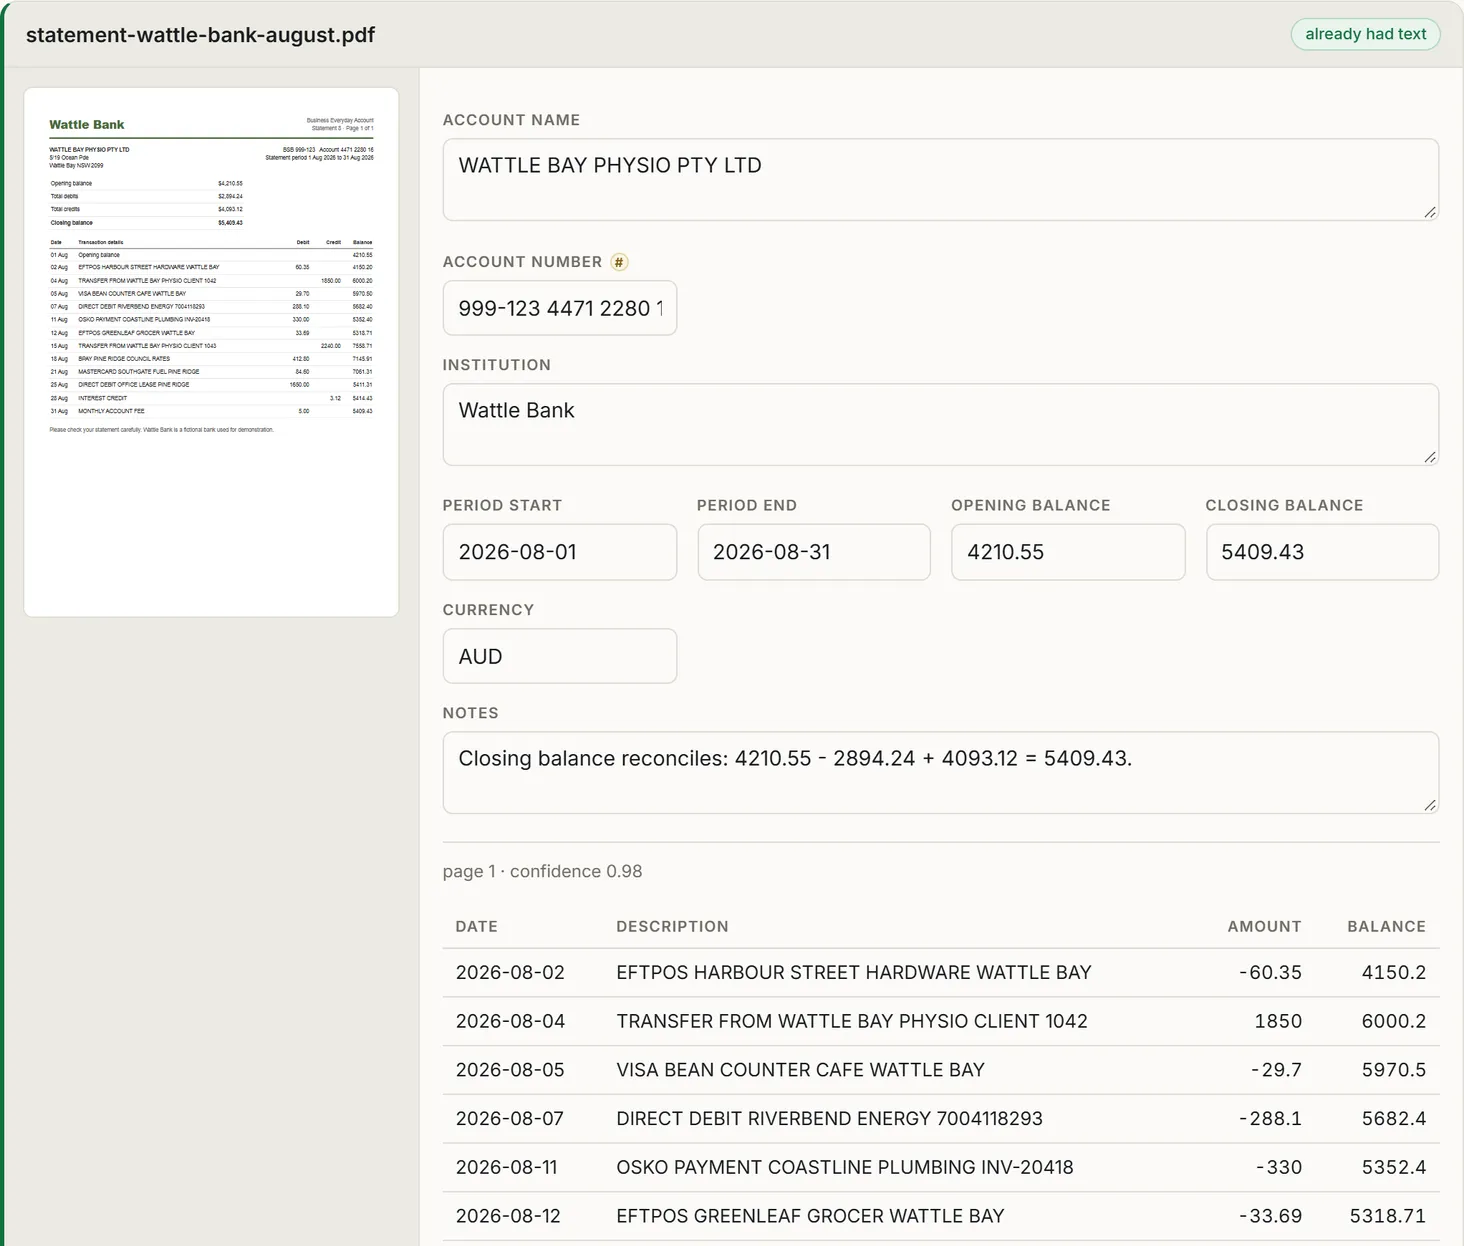
Task: Click the Opening Balance field 4210.55
Action: [1068, 552]
